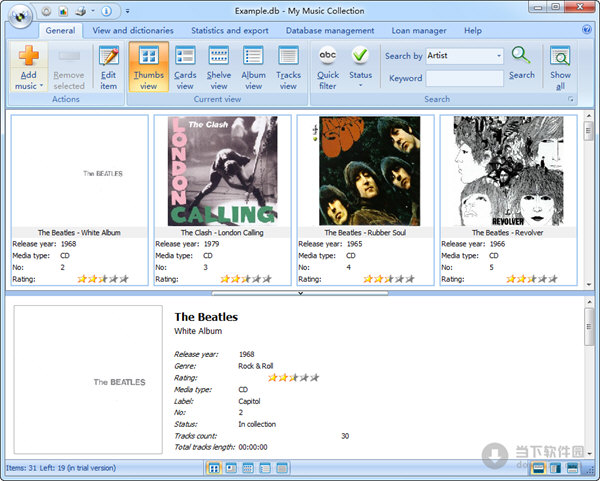This screenshot has height=481, width=600.
Task: Click the blue info icon in quick access toolbar
Action: (x=106, y=11)
